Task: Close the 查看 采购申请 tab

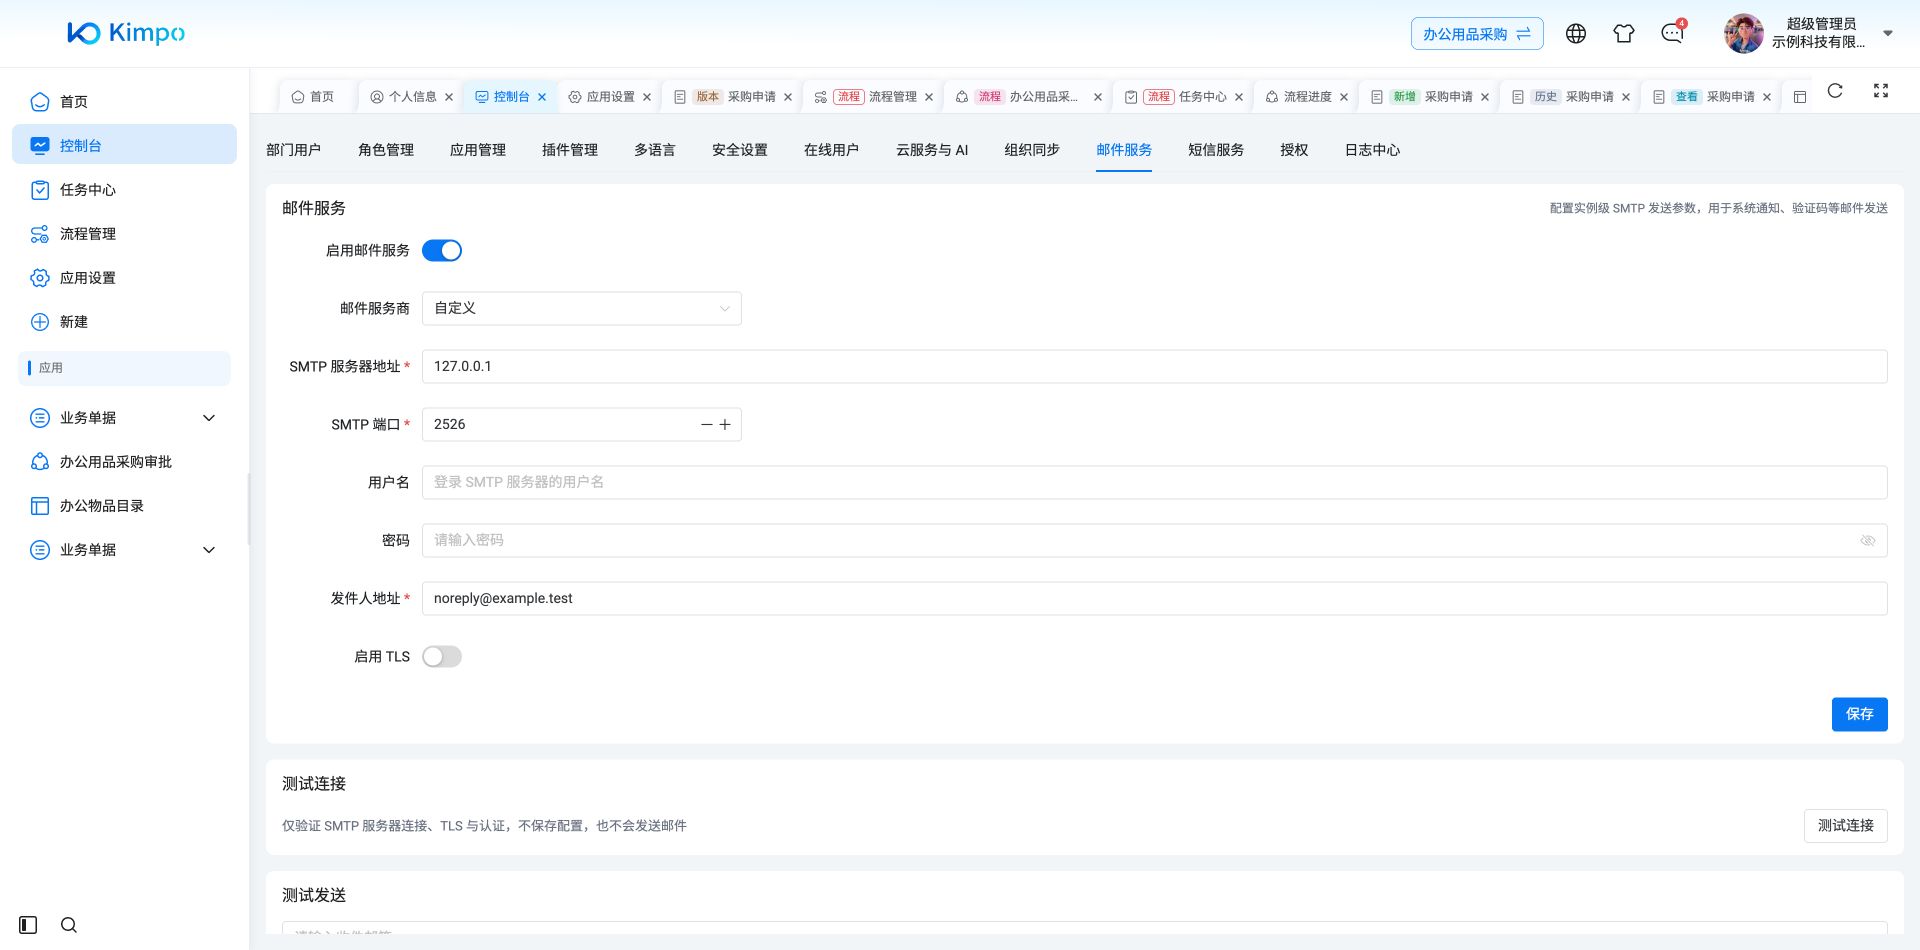Action: click(x=1767, y=97)
